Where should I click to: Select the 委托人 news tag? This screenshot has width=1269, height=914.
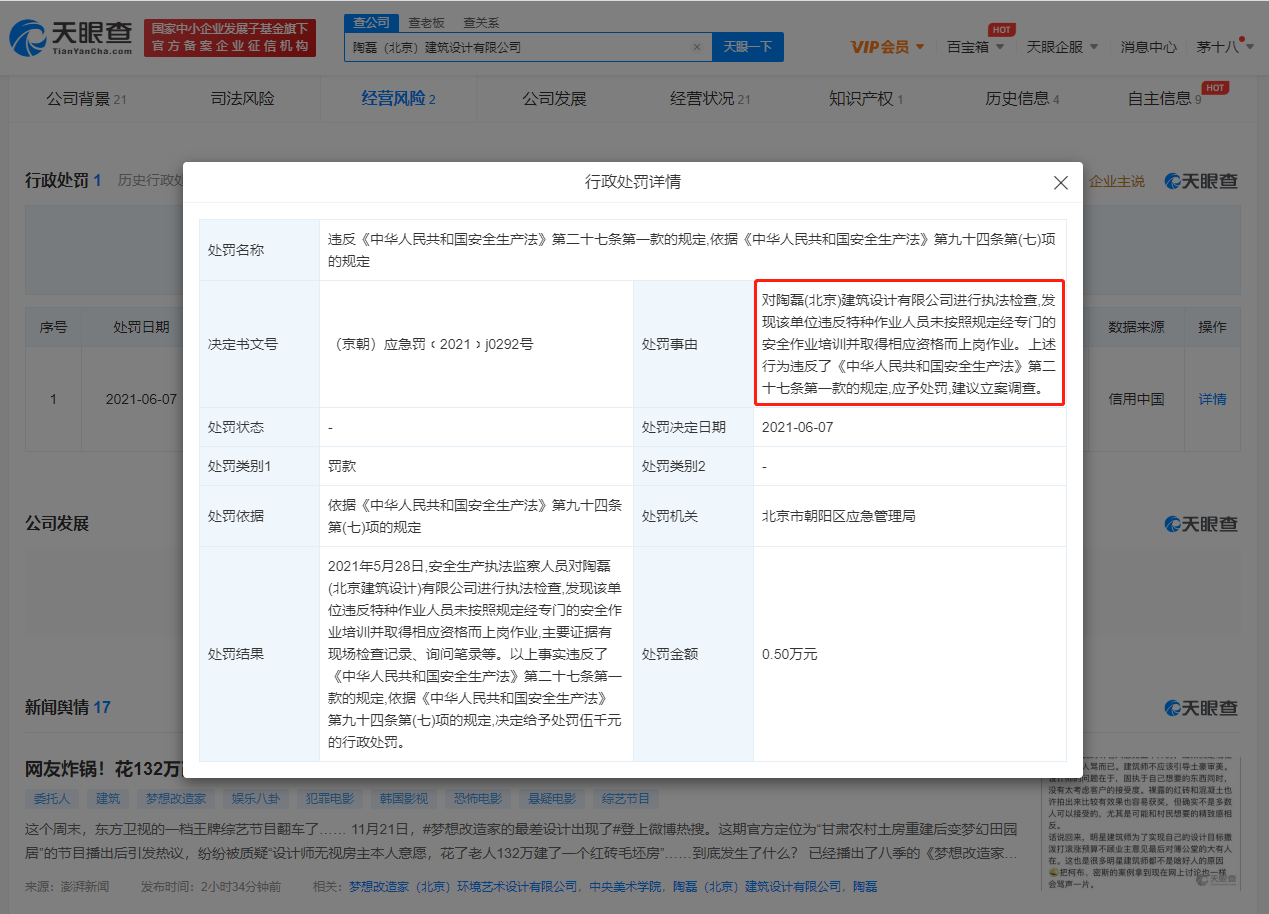pyautogui.click(x=50, y=798)
